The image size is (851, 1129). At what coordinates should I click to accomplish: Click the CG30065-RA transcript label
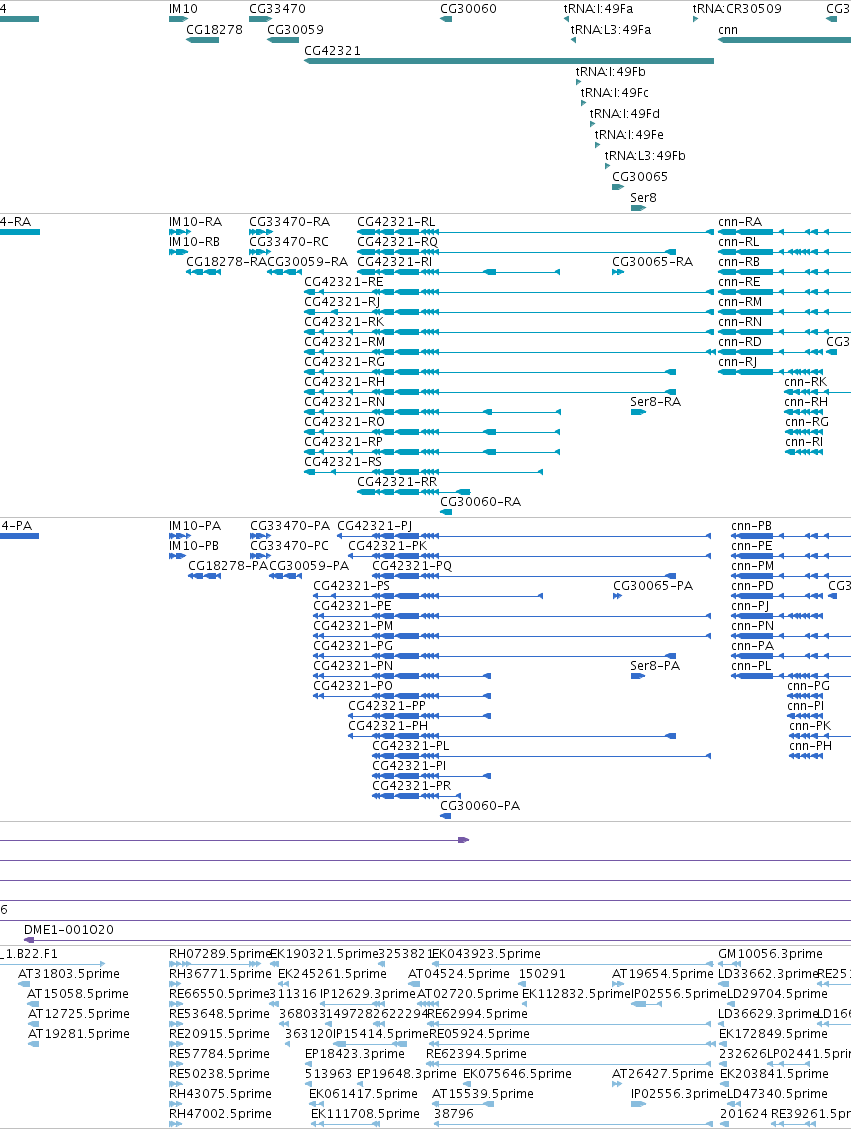click(x=652, y=262)
